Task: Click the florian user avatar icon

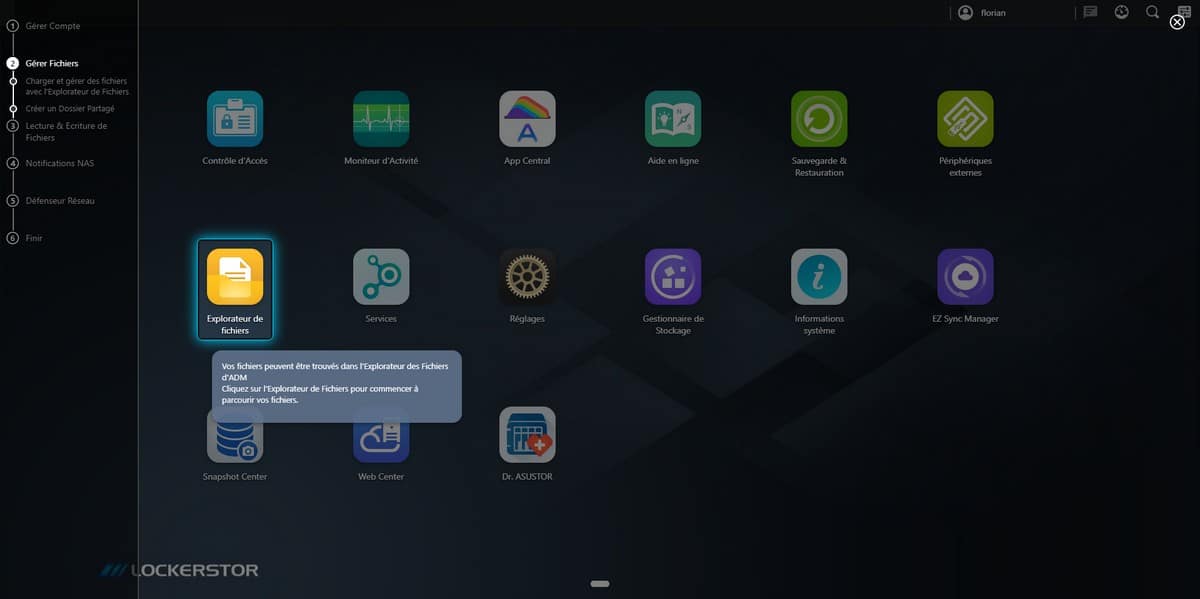Action: (965, 13)
